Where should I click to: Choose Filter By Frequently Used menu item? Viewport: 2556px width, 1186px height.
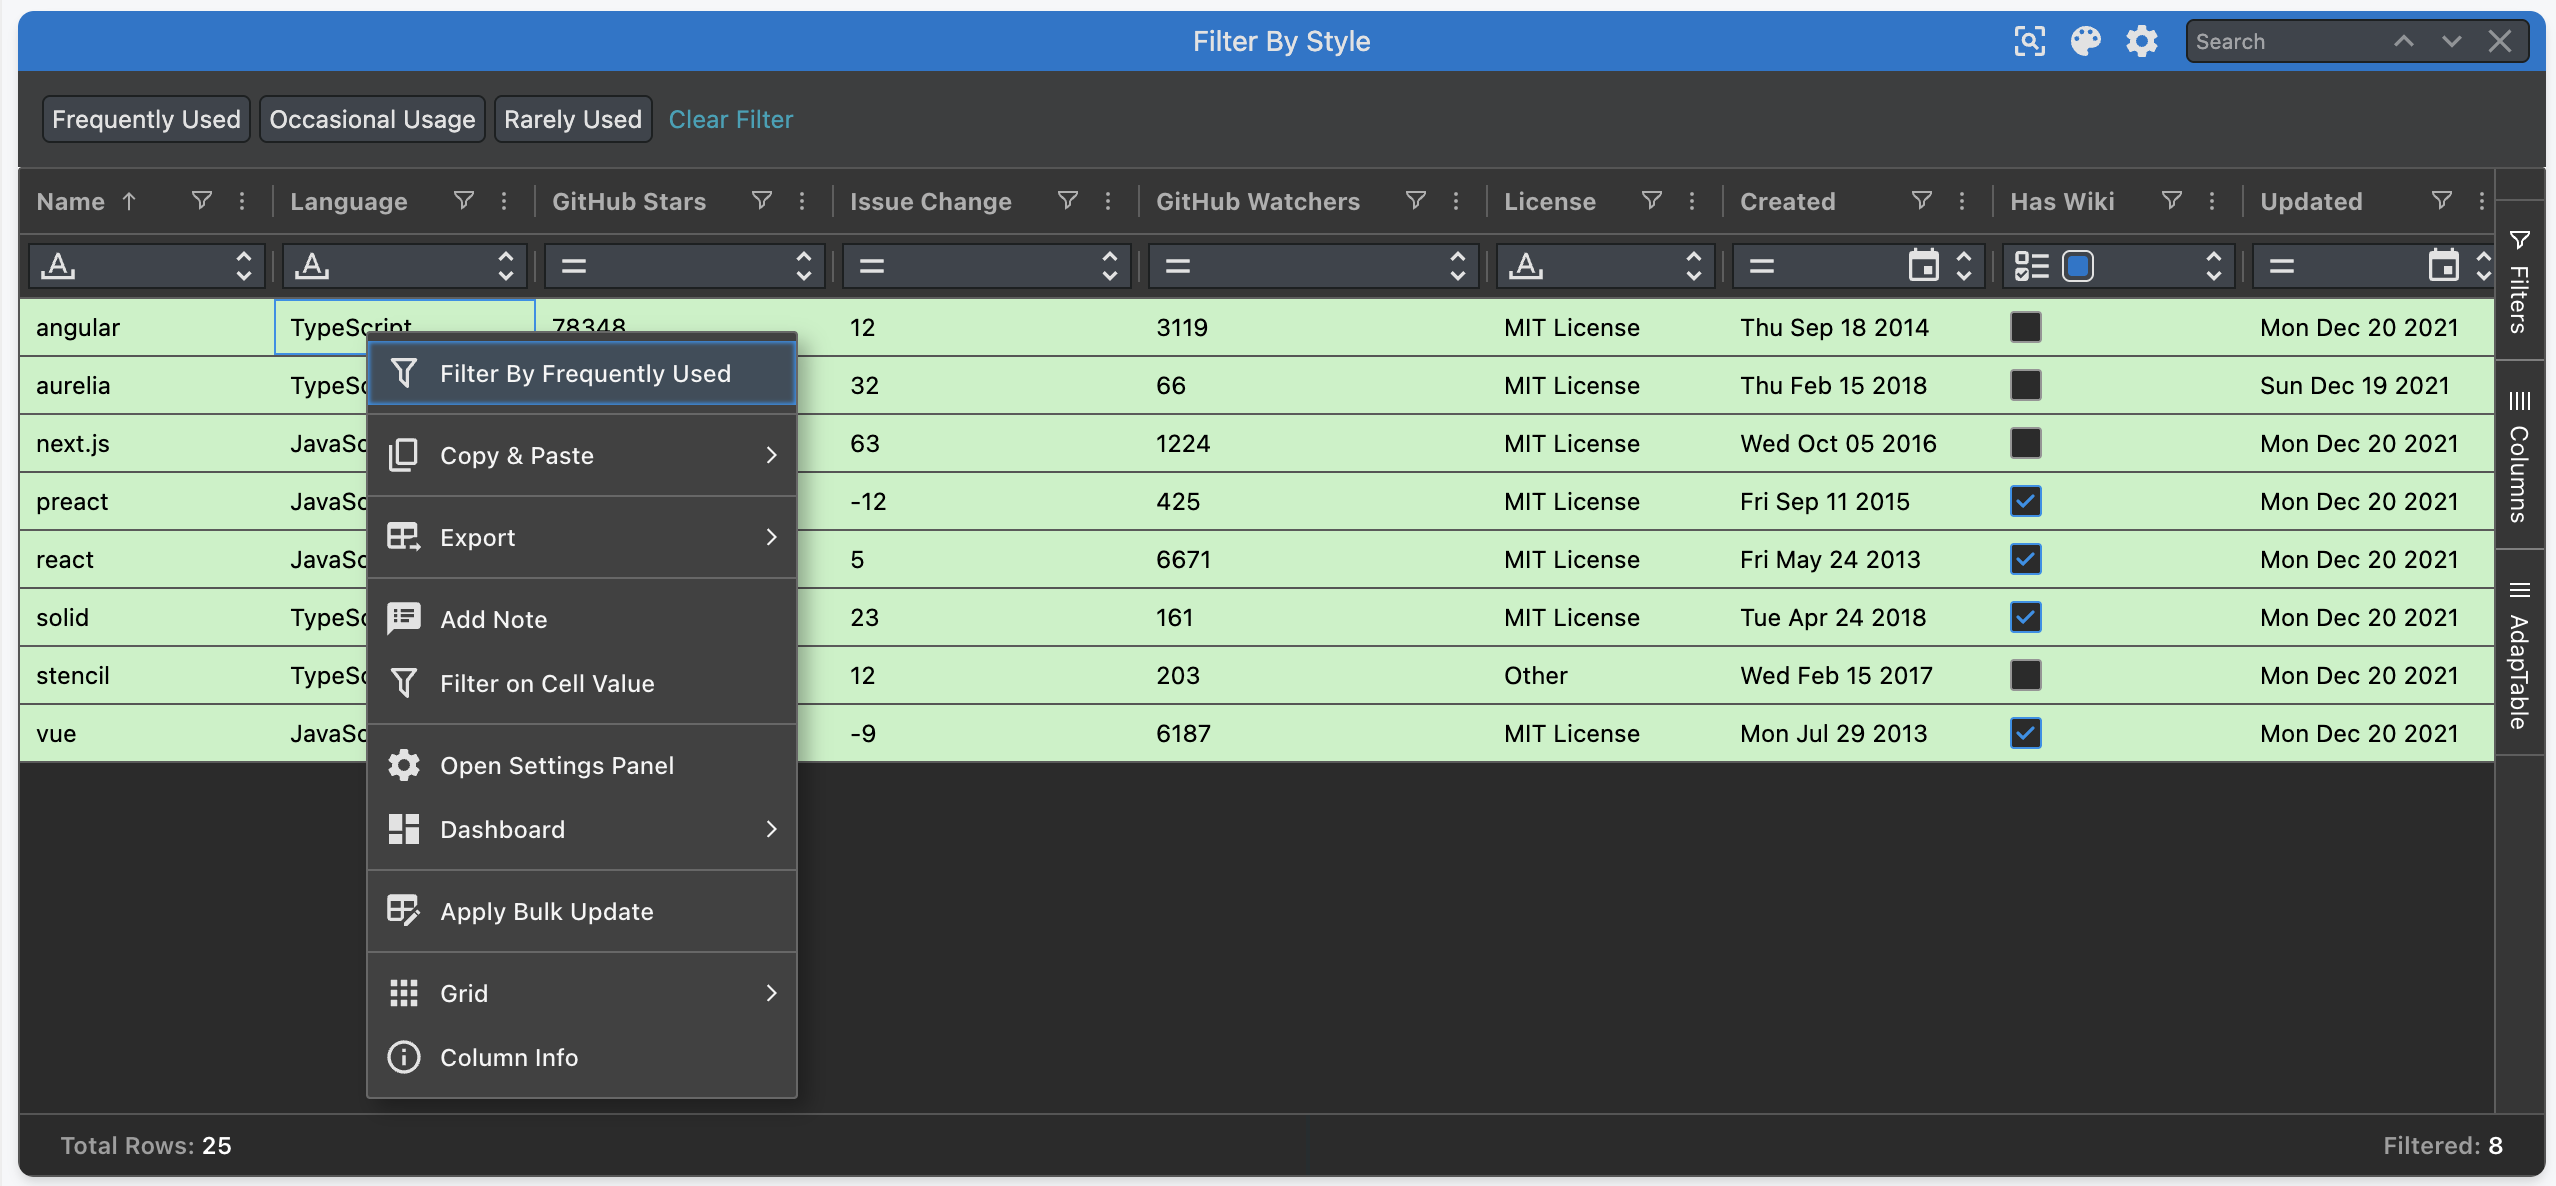pos(582,373)
